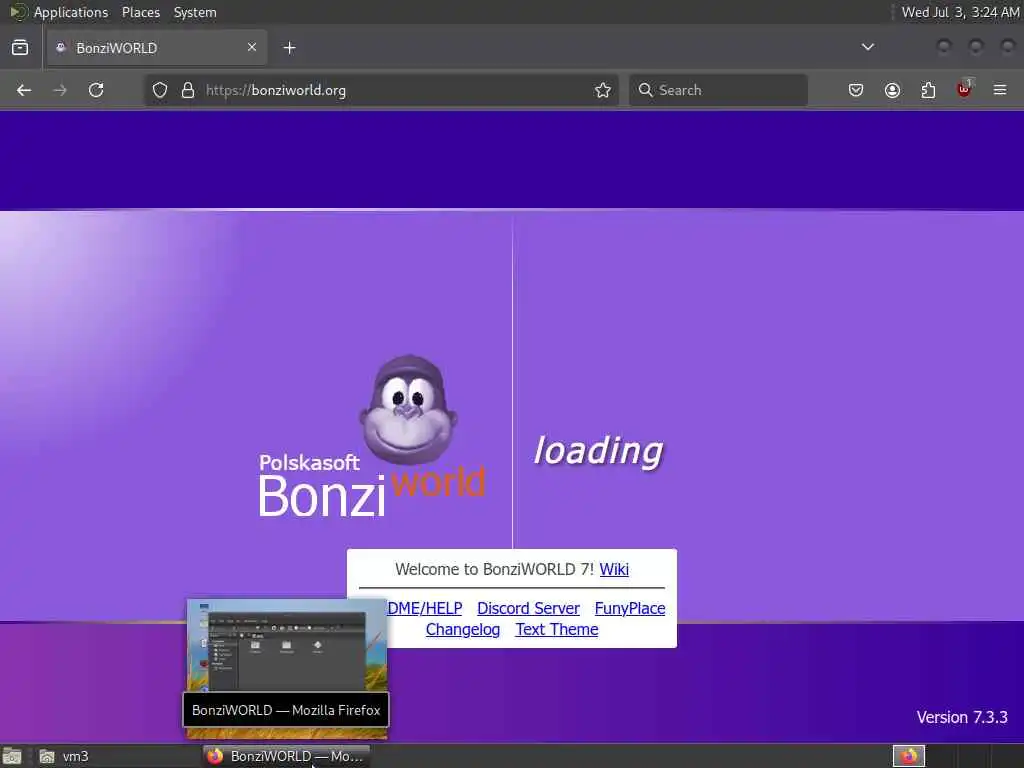
Task: Open the Firefox account icon
Action: [x=892, y=90]
